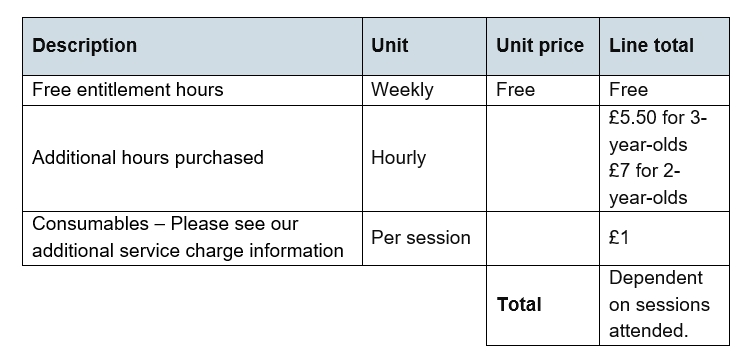Screen dimensions: 742x363
Task: Select the Unit column header cell
Action: click(424, 46)
